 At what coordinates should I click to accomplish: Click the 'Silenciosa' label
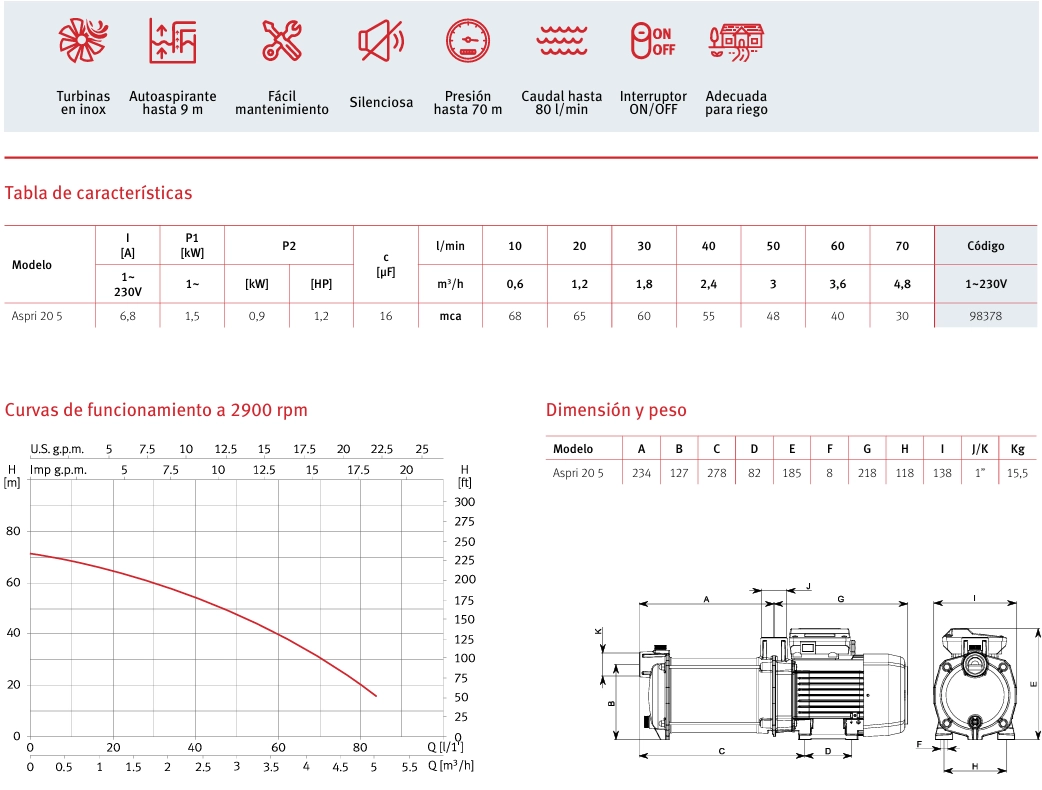coord(381,102)
